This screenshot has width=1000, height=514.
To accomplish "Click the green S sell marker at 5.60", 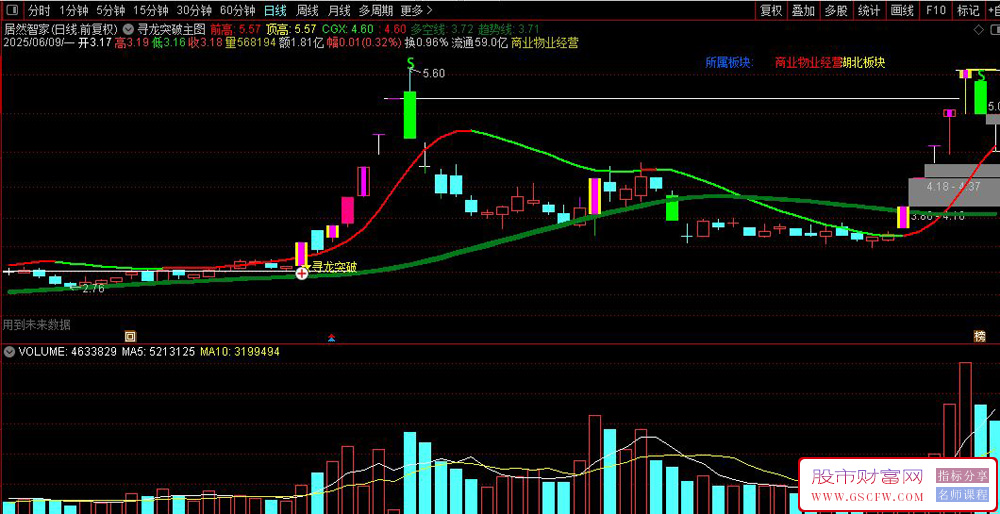I will 411,62.
